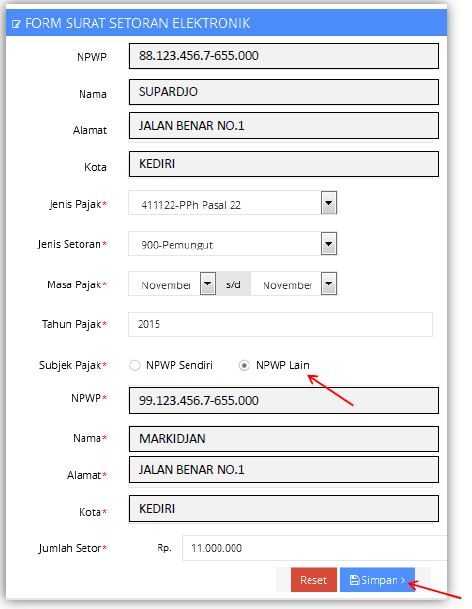Click the Rp. currency prefix
This screenshot has width=472, height=609.
click(164, 548)
